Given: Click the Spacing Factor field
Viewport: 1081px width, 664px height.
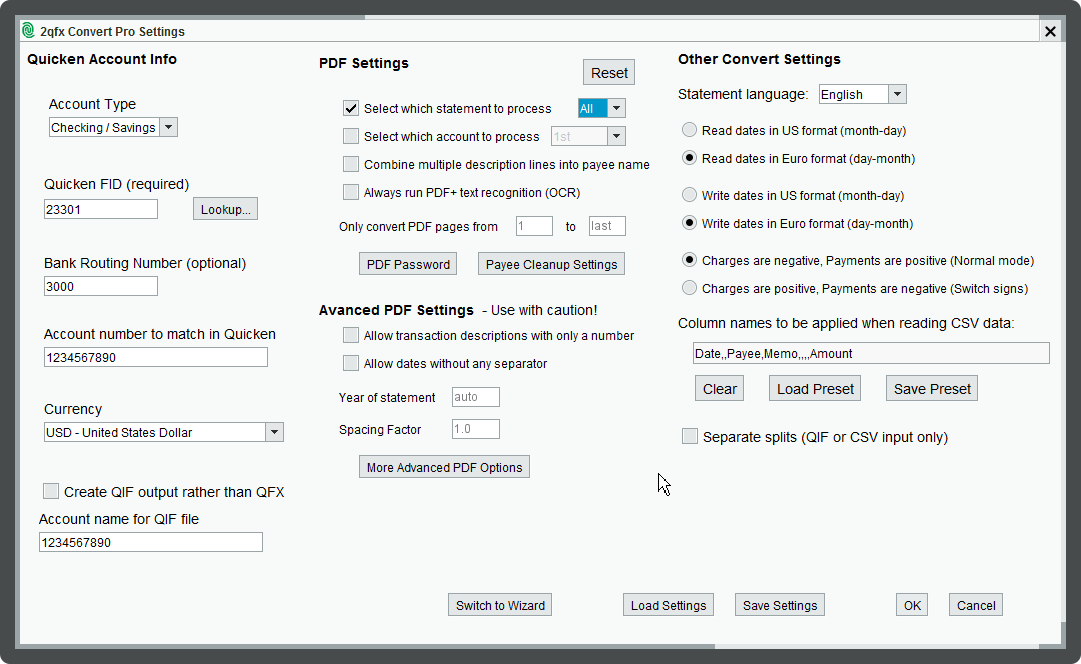Looking at the screenshot, I should [476, 429].
